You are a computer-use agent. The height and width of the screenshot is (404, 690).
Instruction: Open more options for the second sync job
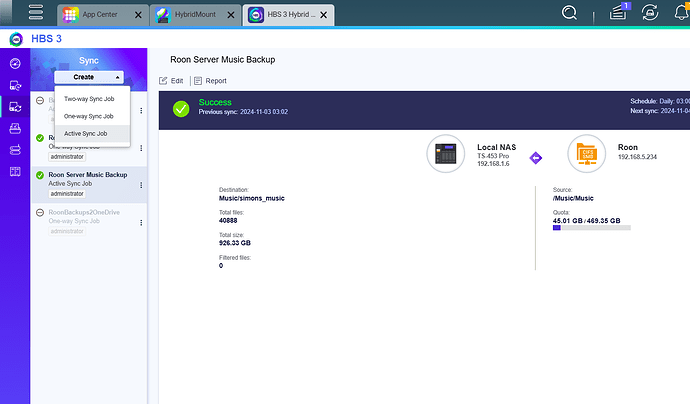pos(141,148)
